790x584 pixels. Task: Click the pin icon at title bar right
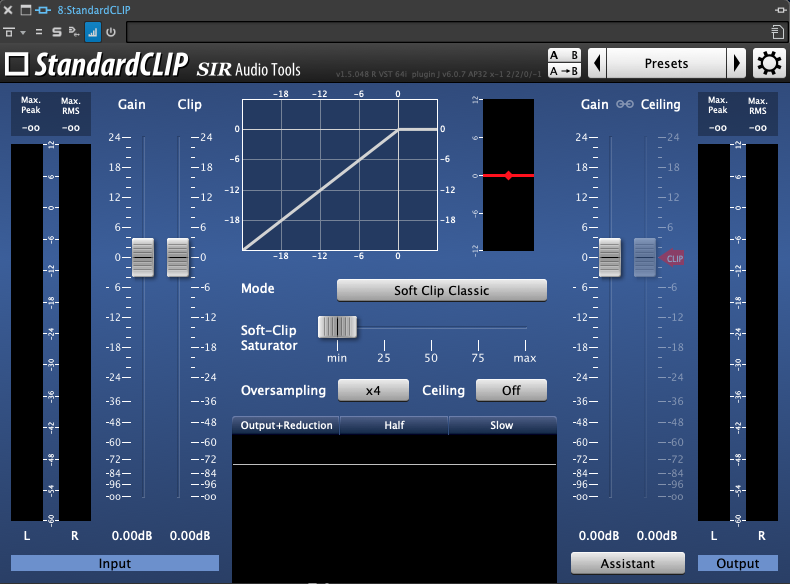tap(780, 10)
